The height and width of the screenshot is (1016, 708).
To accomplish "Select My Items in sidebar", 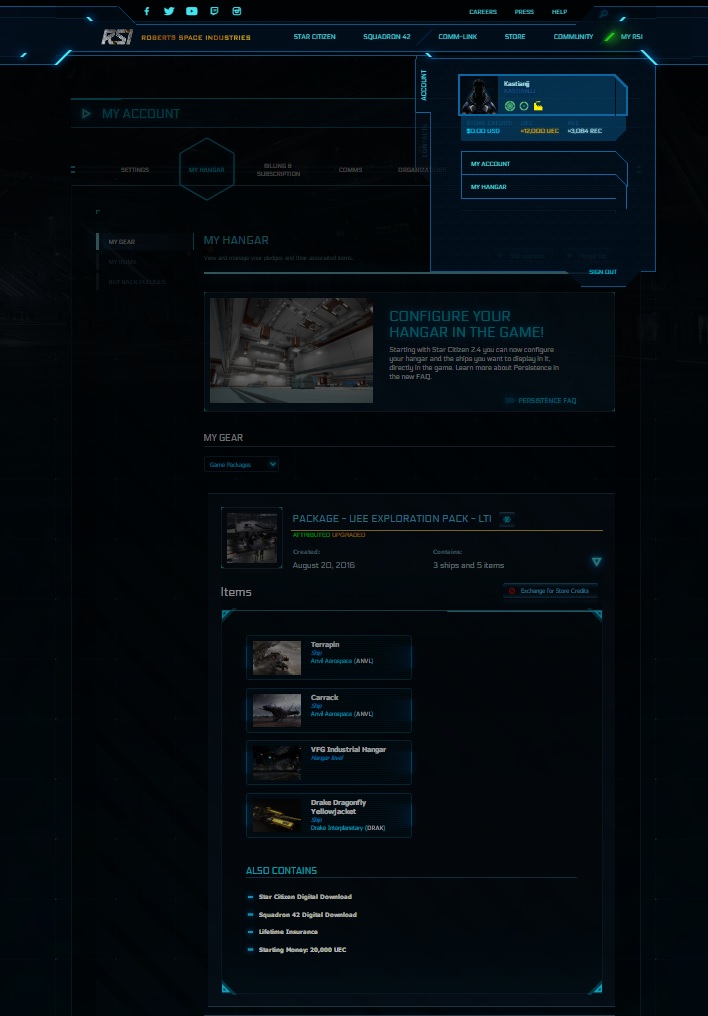I will click(122, 262).
